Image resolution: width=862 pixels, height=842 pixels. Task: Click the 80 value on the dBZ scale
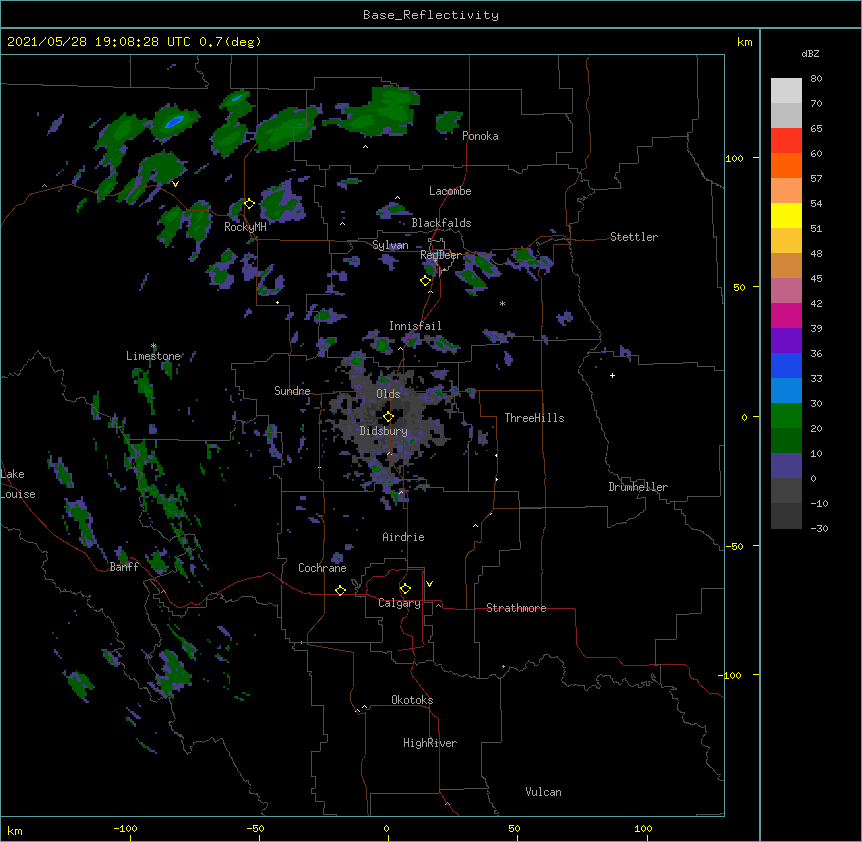[x=816, y=79]
